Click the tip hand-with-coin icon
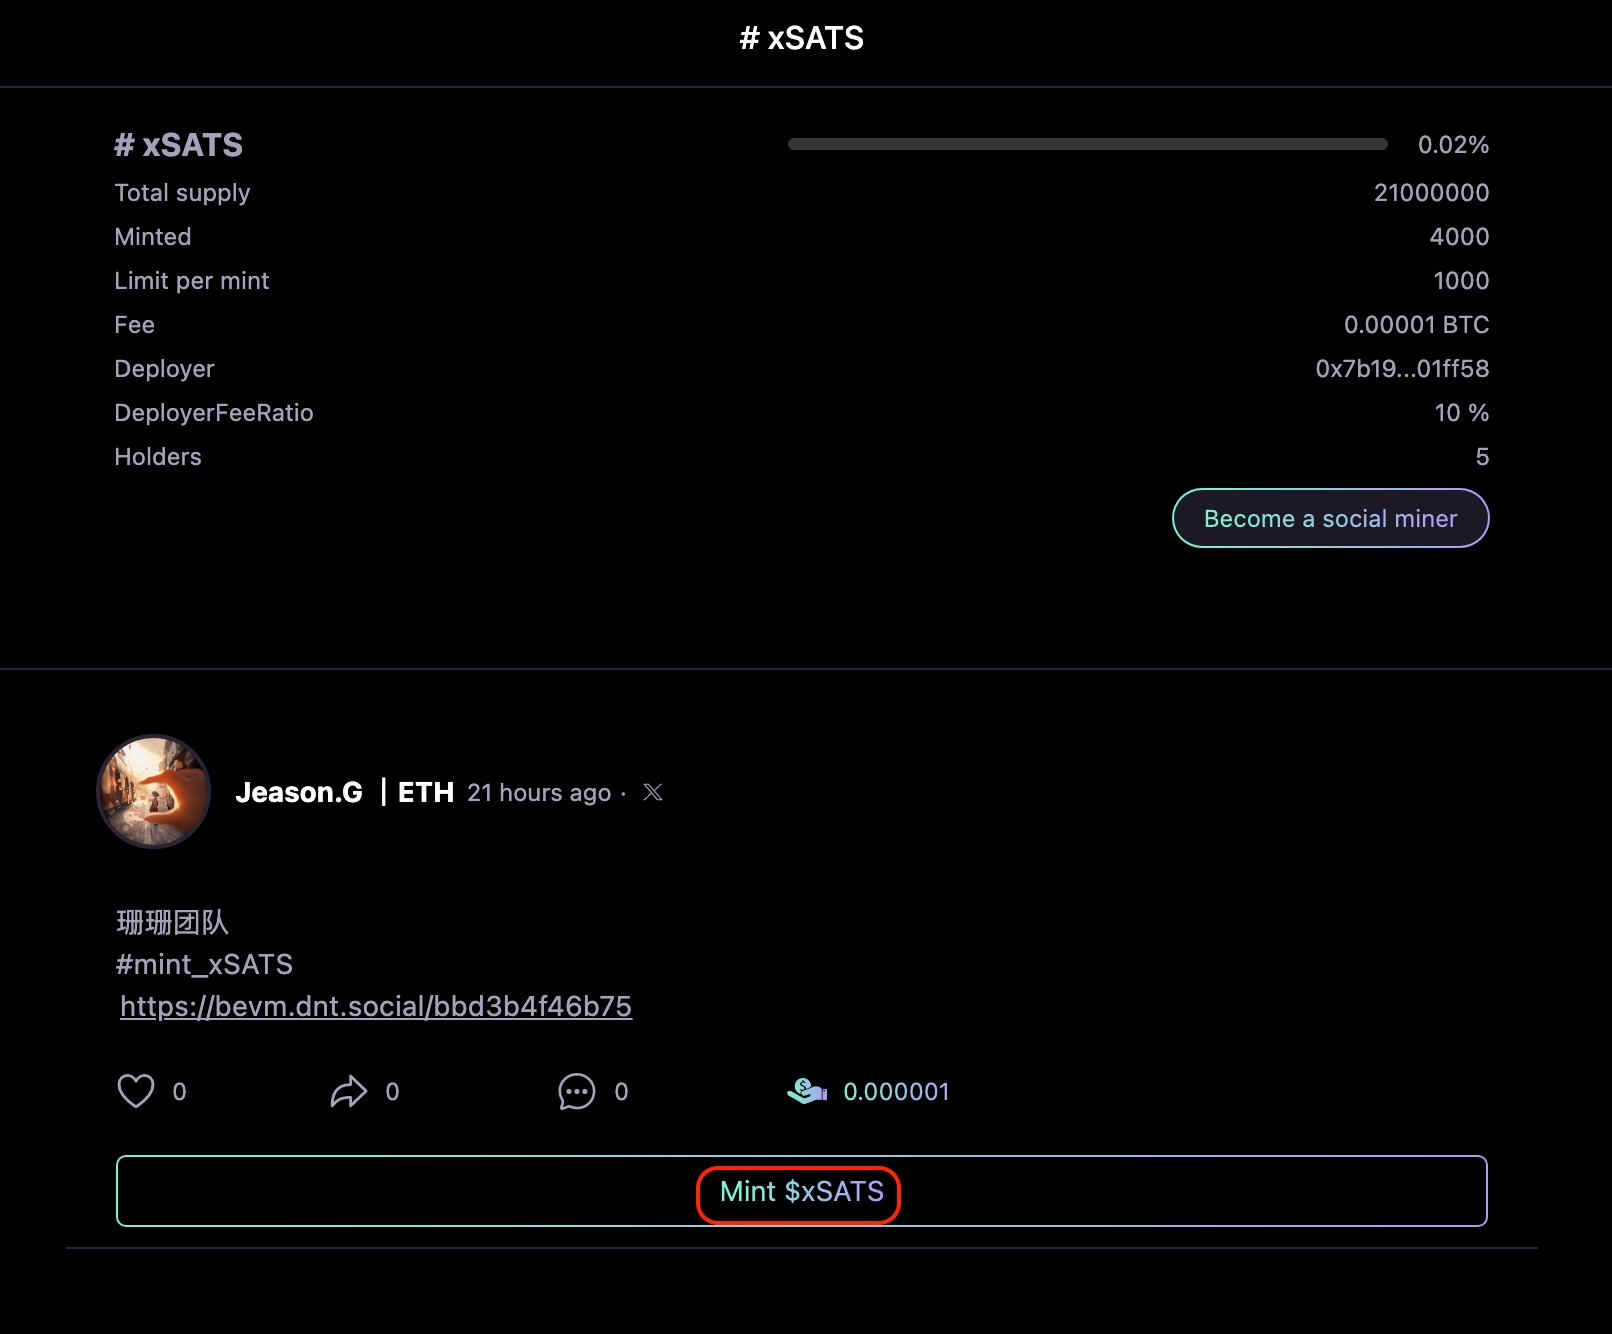This screenshot has height=1334, width=1612. tap(807, 1091)
